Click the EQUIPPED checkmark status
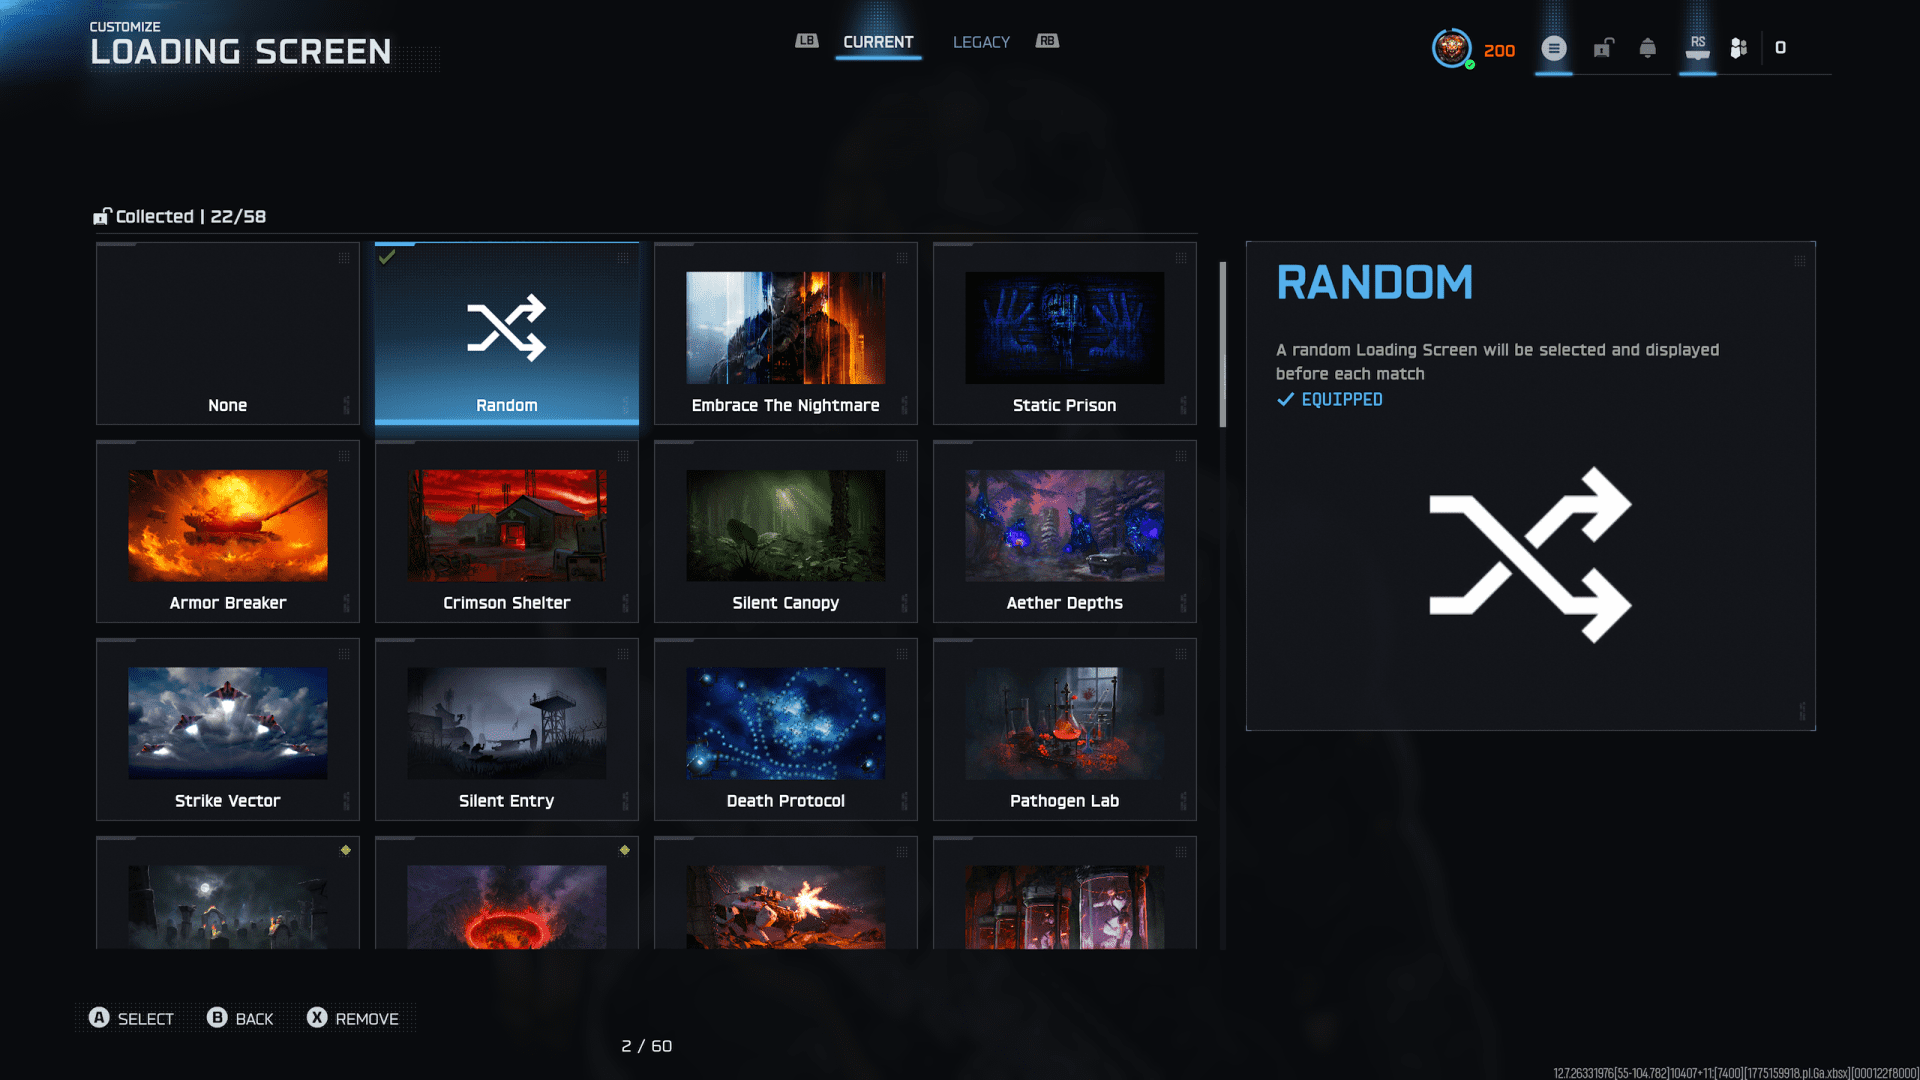Screen dimensions: 1920x1080 click(x=1329, y=399)
